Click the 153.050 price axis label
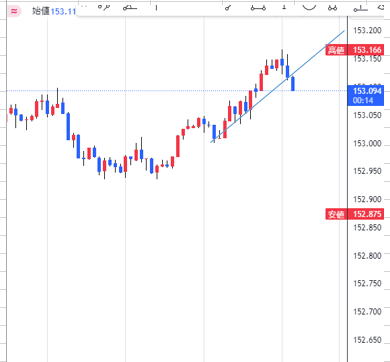Viewport: 390px width, 362px height. pos(367,115)
